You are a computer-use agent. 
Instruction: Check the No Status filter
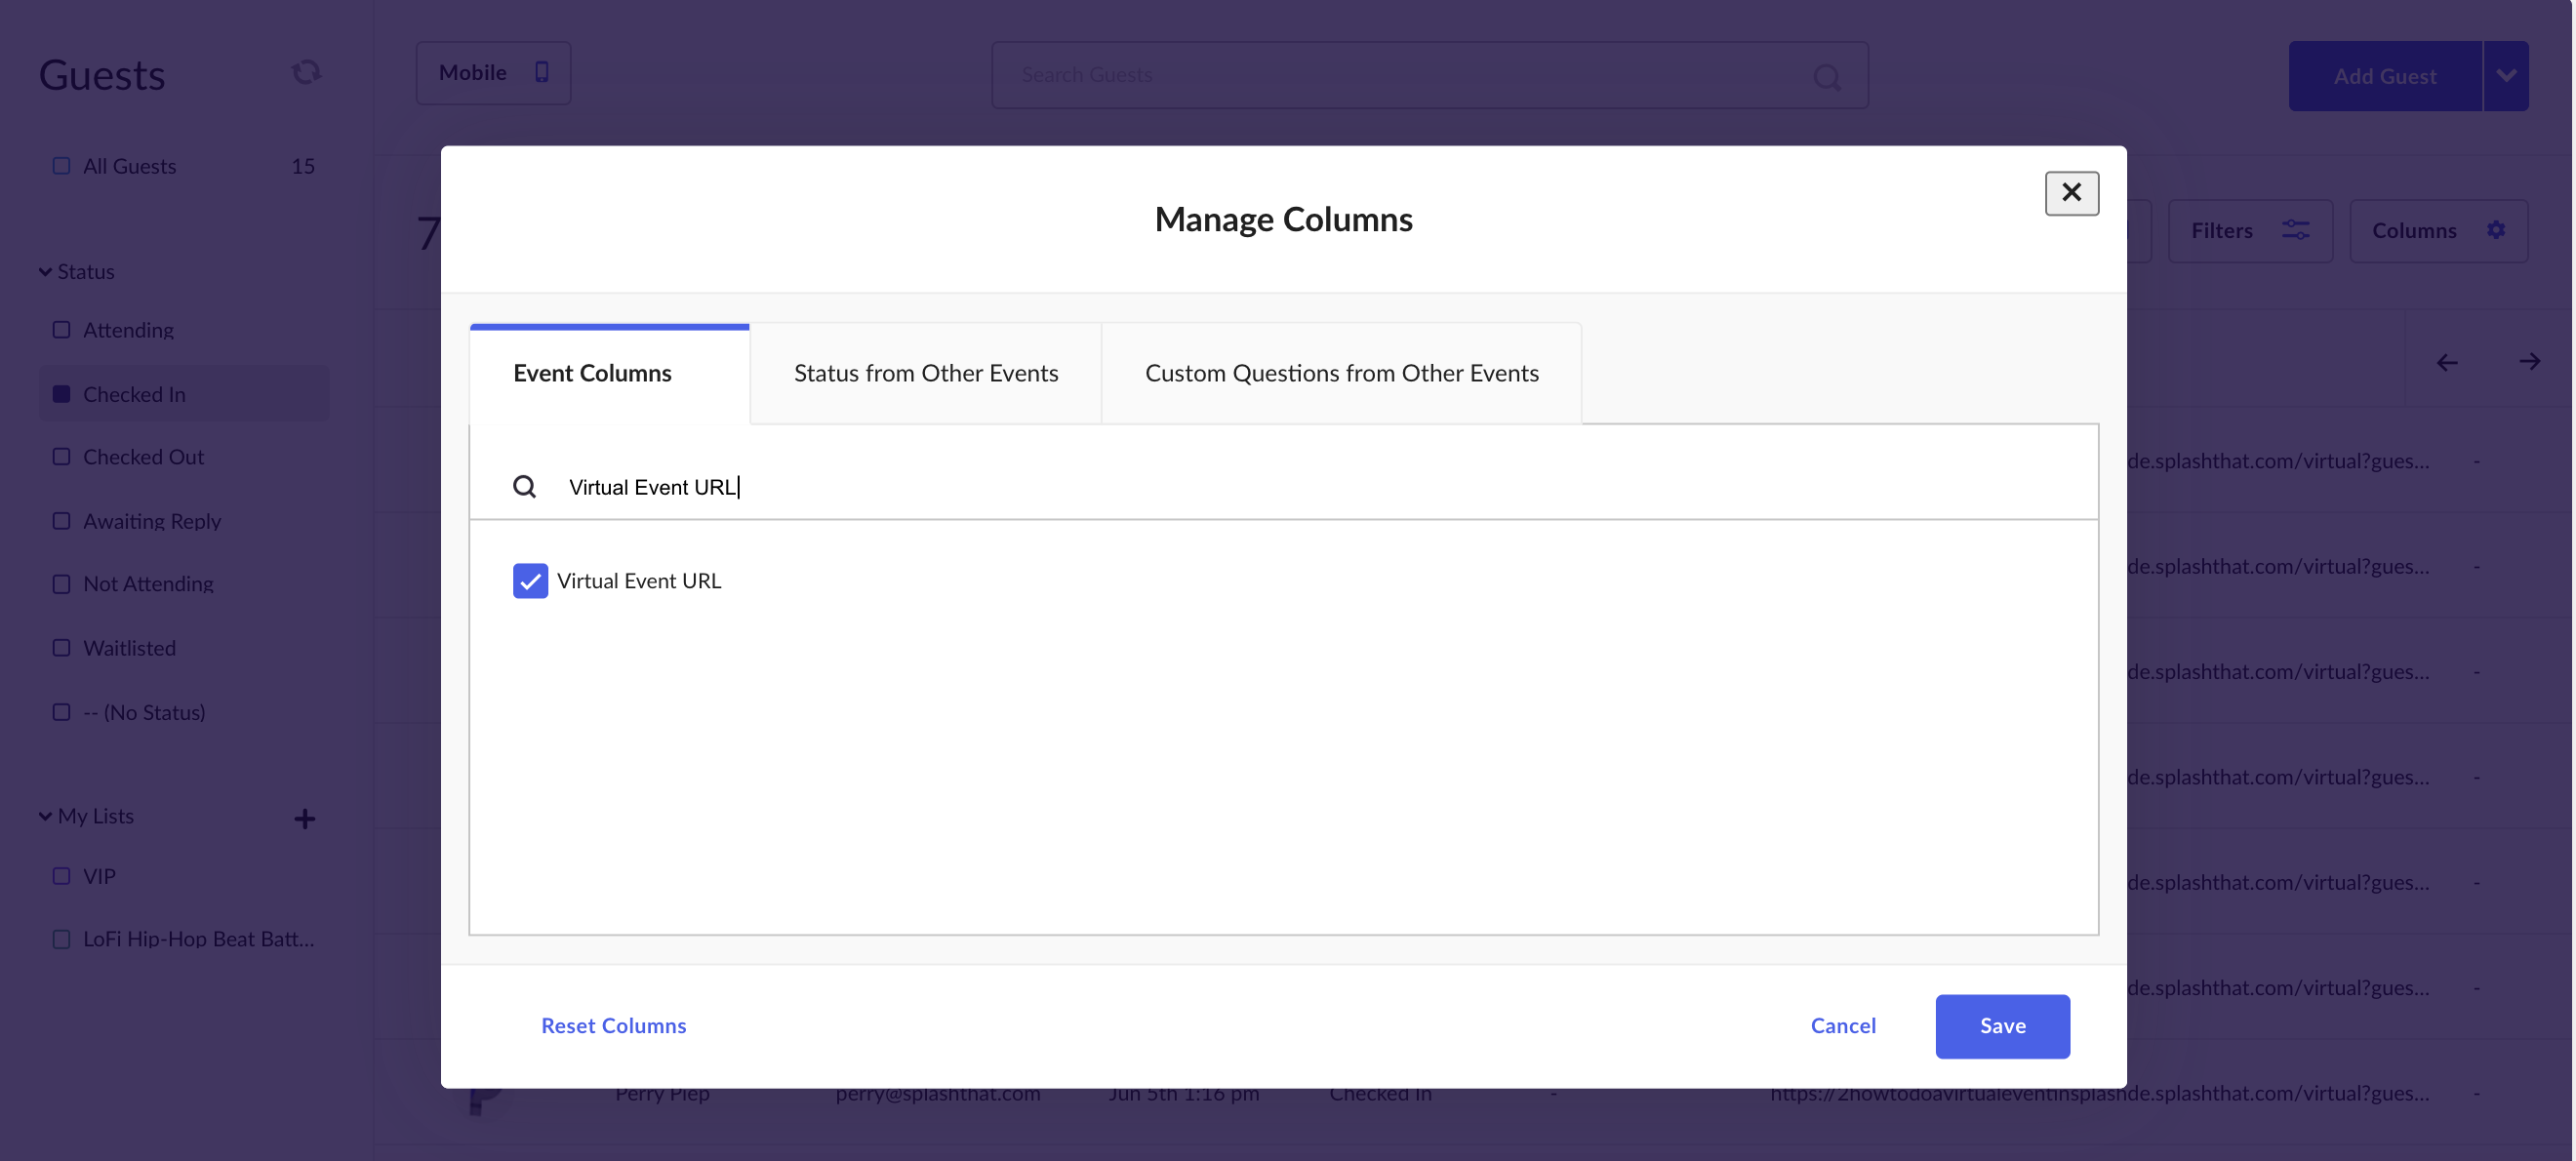(x=61, y=712)
